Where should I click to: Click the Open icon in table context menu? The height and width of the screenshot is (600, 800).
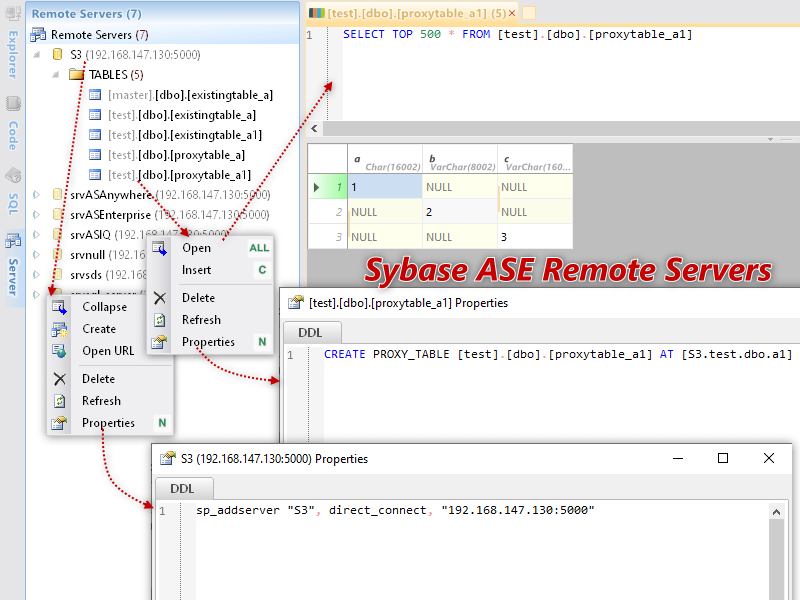[x=159, y=248]
